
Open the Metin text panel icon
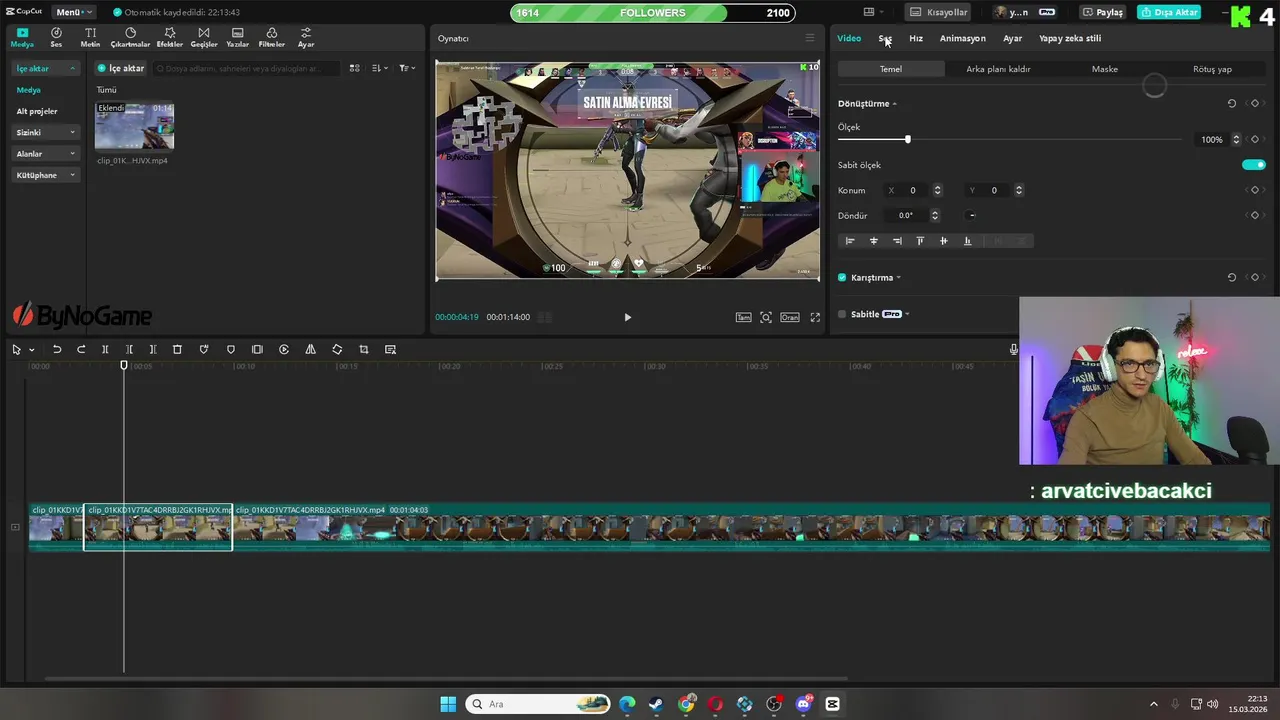coord(90,38)
